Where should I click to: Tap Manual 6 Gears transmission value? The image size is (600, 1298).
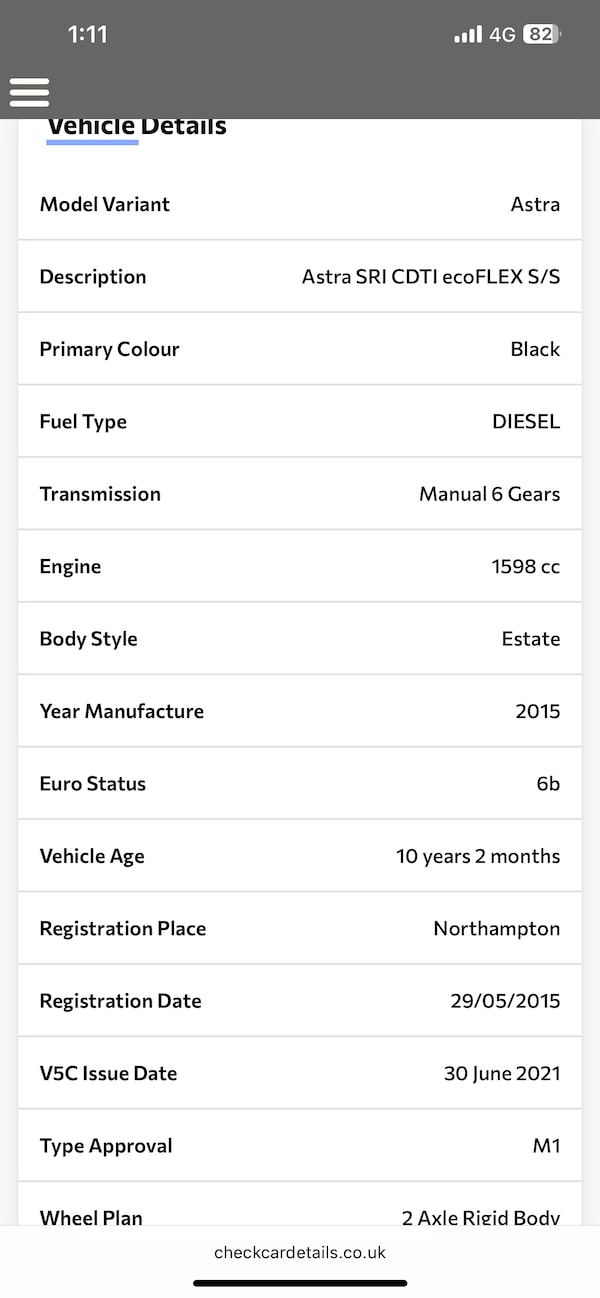click(489, 494)
